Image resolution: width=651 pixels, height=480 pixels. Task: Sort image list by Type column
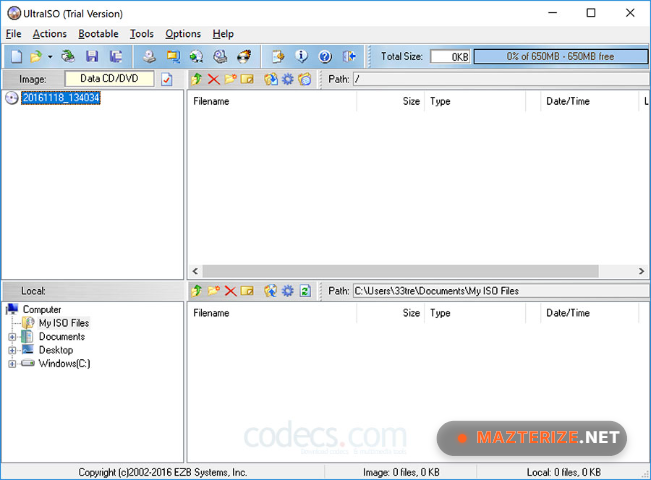(x=475, y=101)
